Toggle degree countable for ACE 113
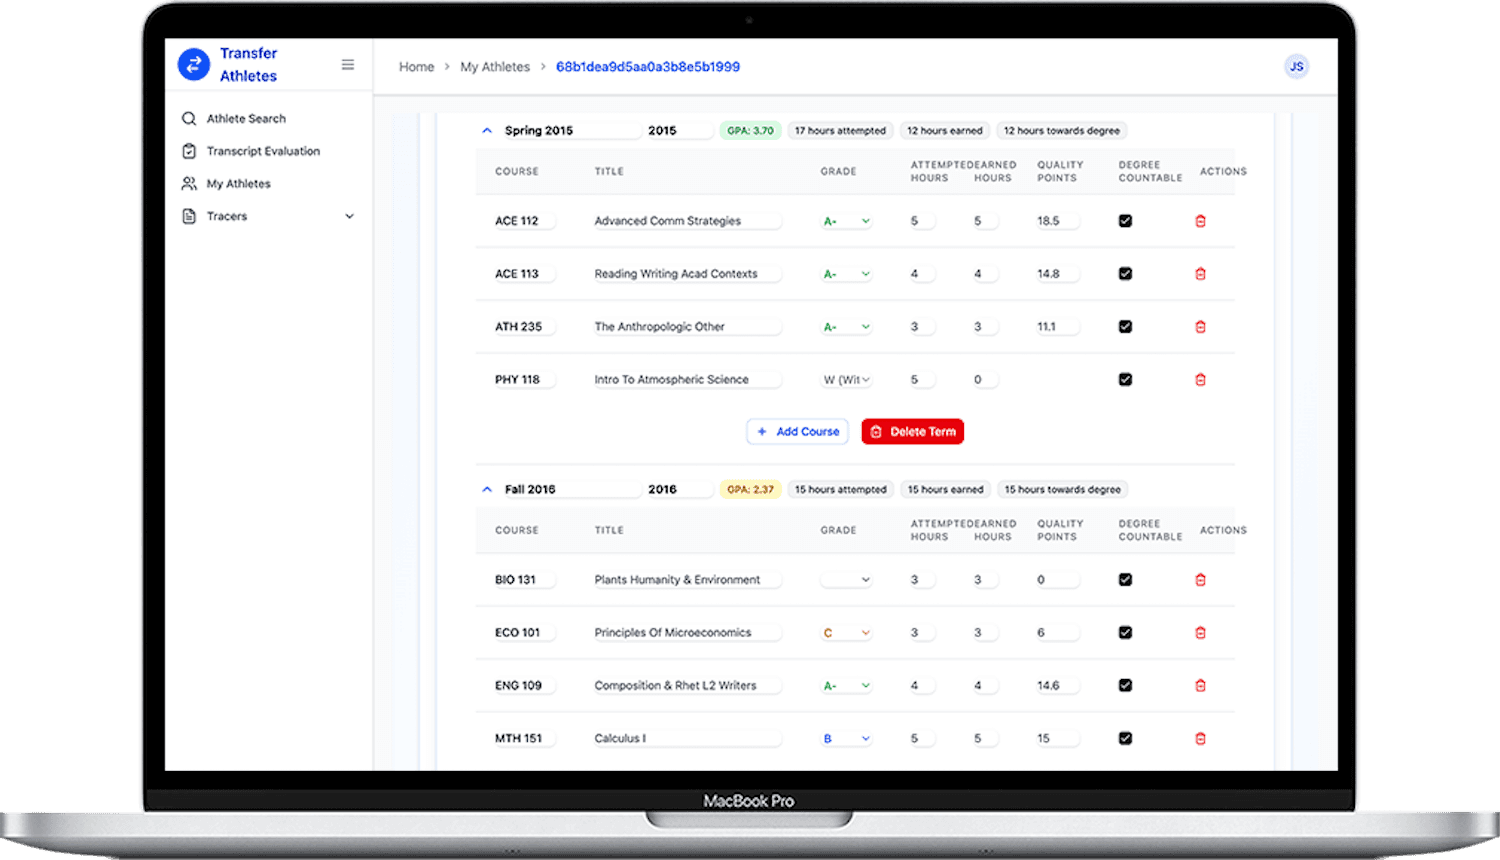Viewport: 1500px width, 860px height. point(1125,274)
